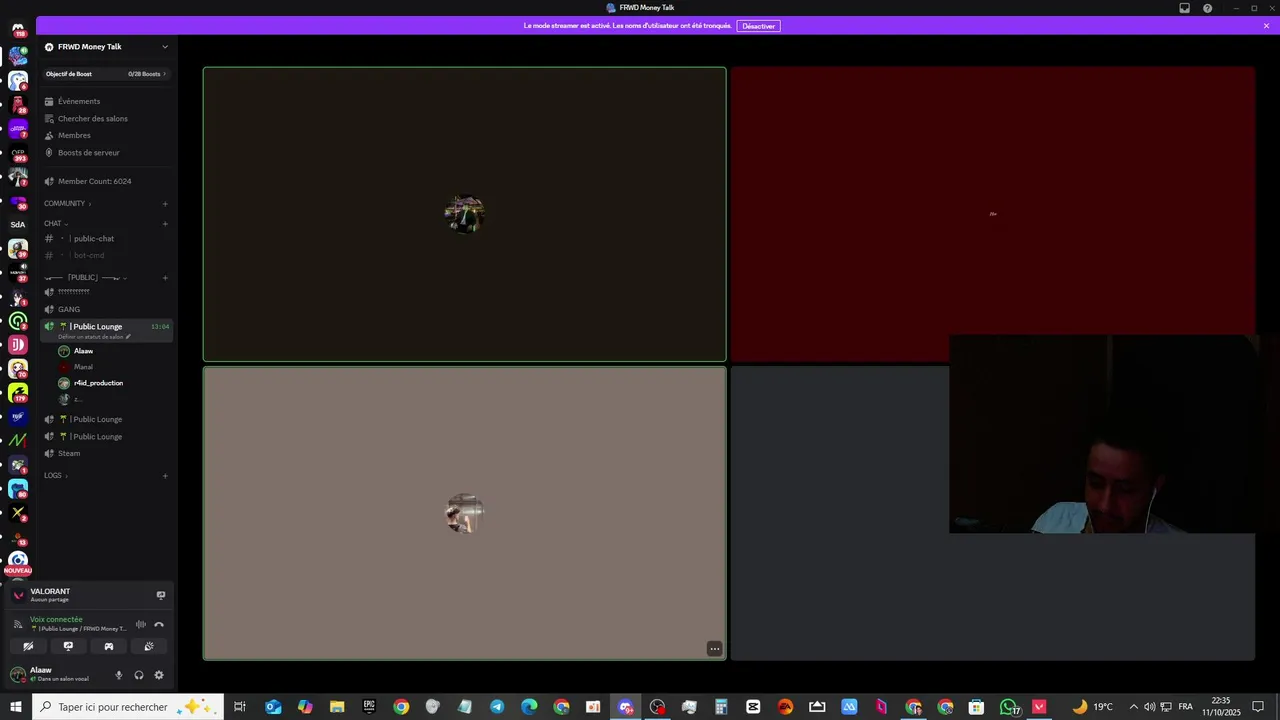Open Epic Games launcher from taskbar
This screenshot has width=1280, height=720.
[x=369, y=707]
